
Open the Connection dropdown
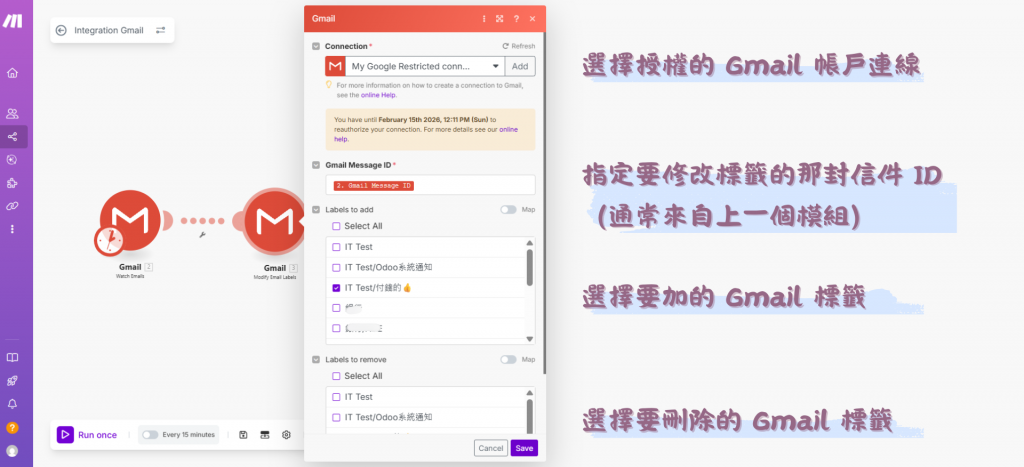point(424,66)
